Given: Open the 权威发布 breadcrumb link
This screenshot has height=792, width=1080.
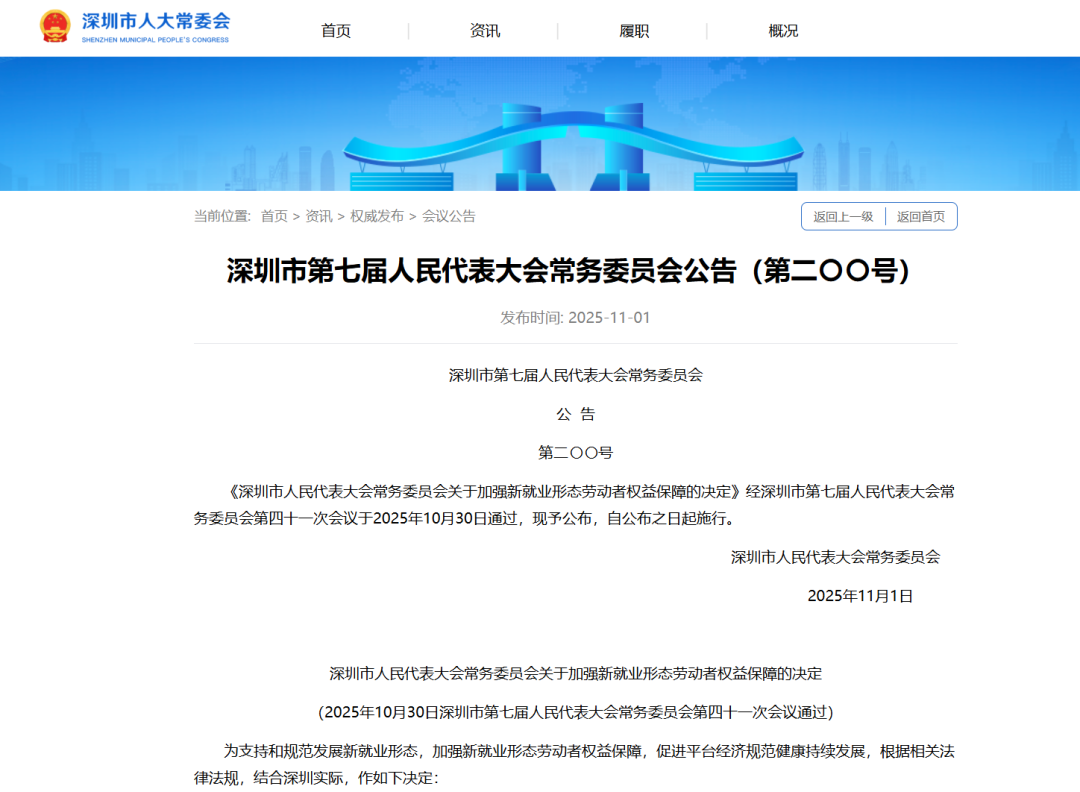Looking at the screenshot, I should click(x=379, y=214).
